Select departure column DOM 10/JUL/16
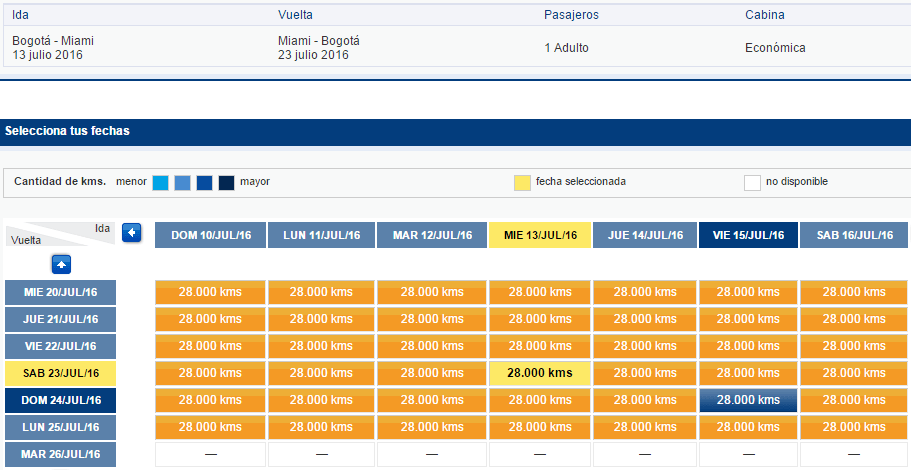The image size is (911, 470). click(x=210, y=235)
